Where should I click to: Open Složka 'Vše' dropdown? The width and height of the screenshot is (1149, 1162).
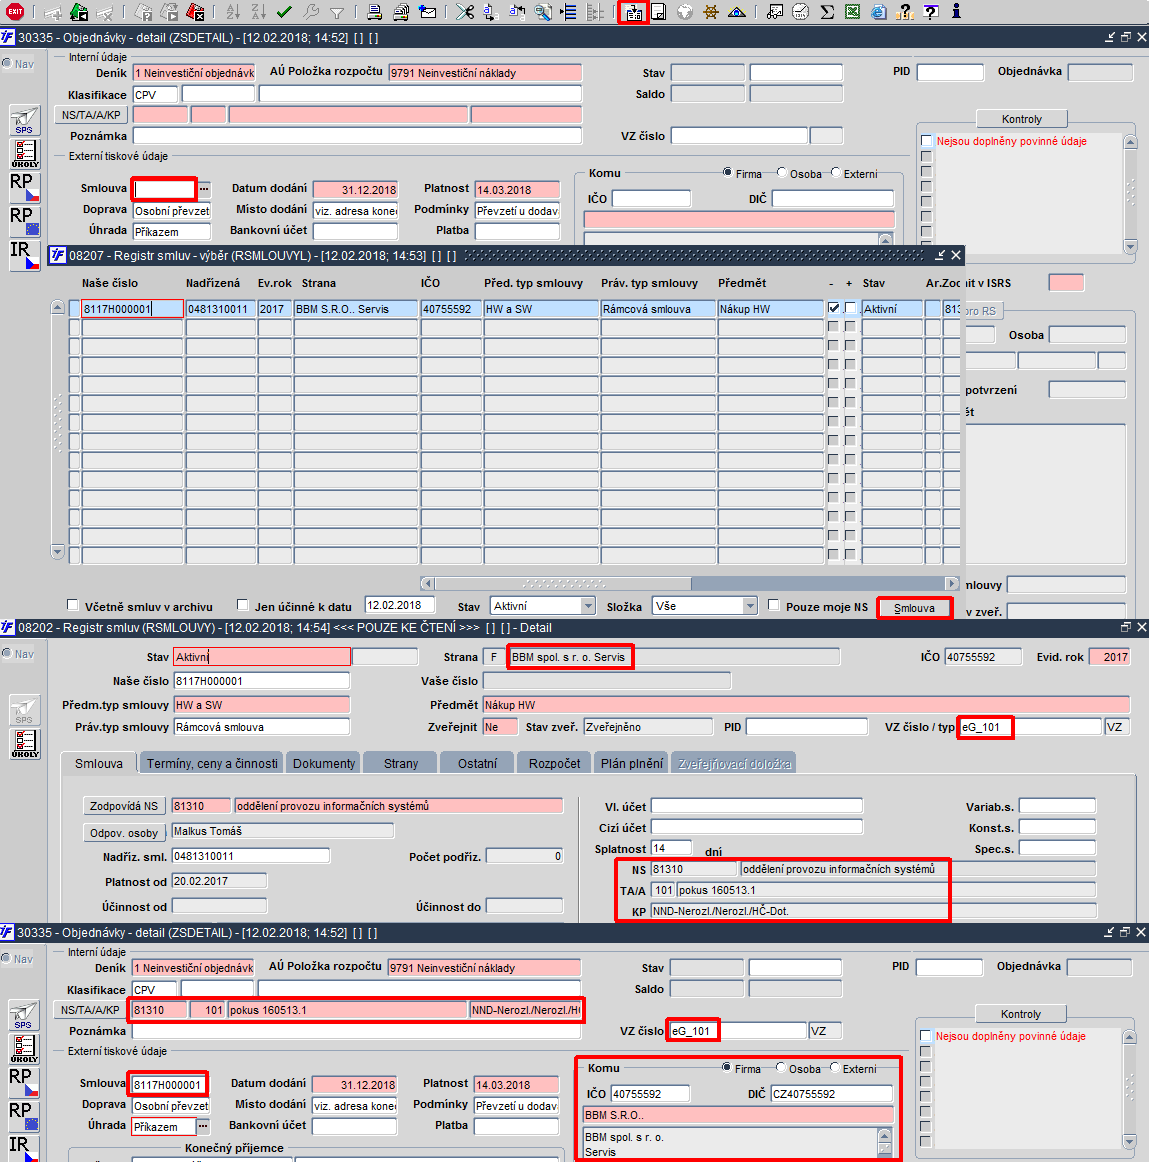[x=750, y=605]
